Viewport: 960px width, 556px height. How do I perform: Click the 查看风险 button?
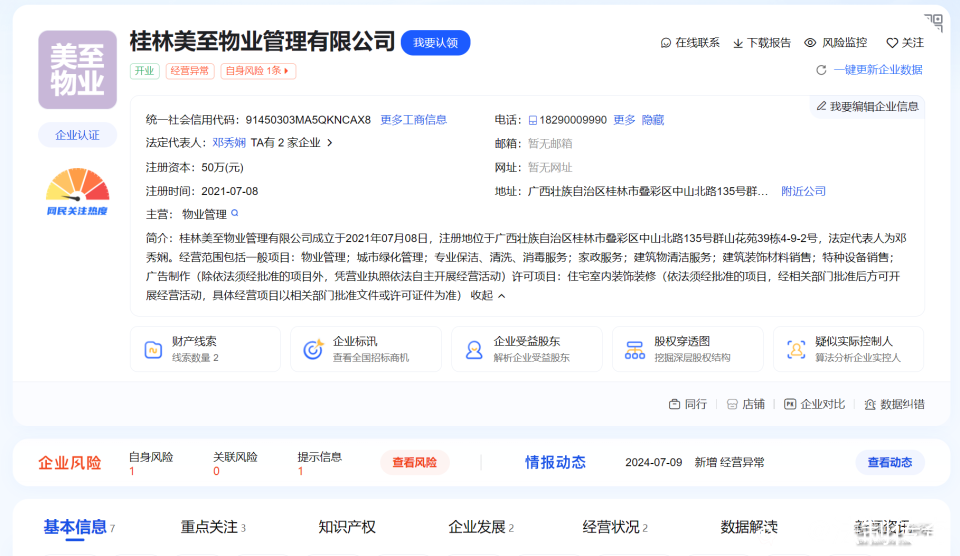(x=414, y=462)
